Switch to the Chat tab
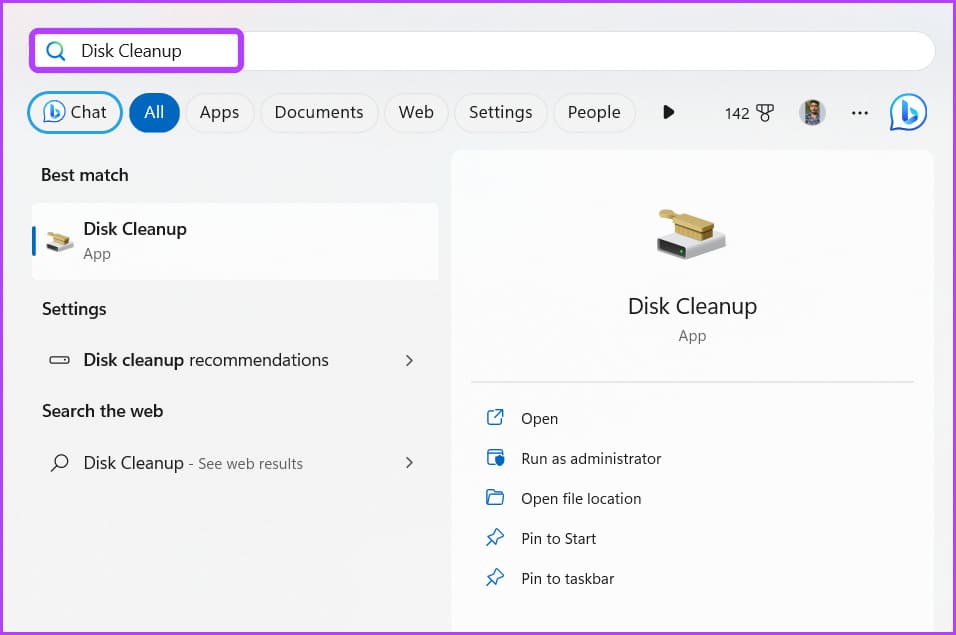 (75, 112)
